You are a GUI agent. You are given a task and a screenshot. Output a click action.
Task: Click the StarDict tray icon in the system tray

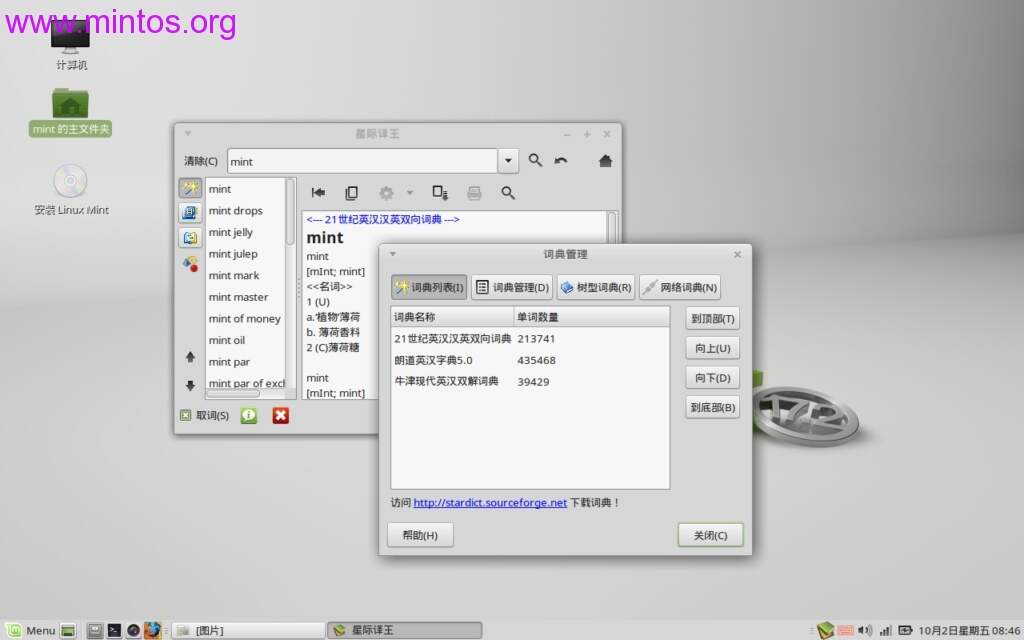point(825,630)
